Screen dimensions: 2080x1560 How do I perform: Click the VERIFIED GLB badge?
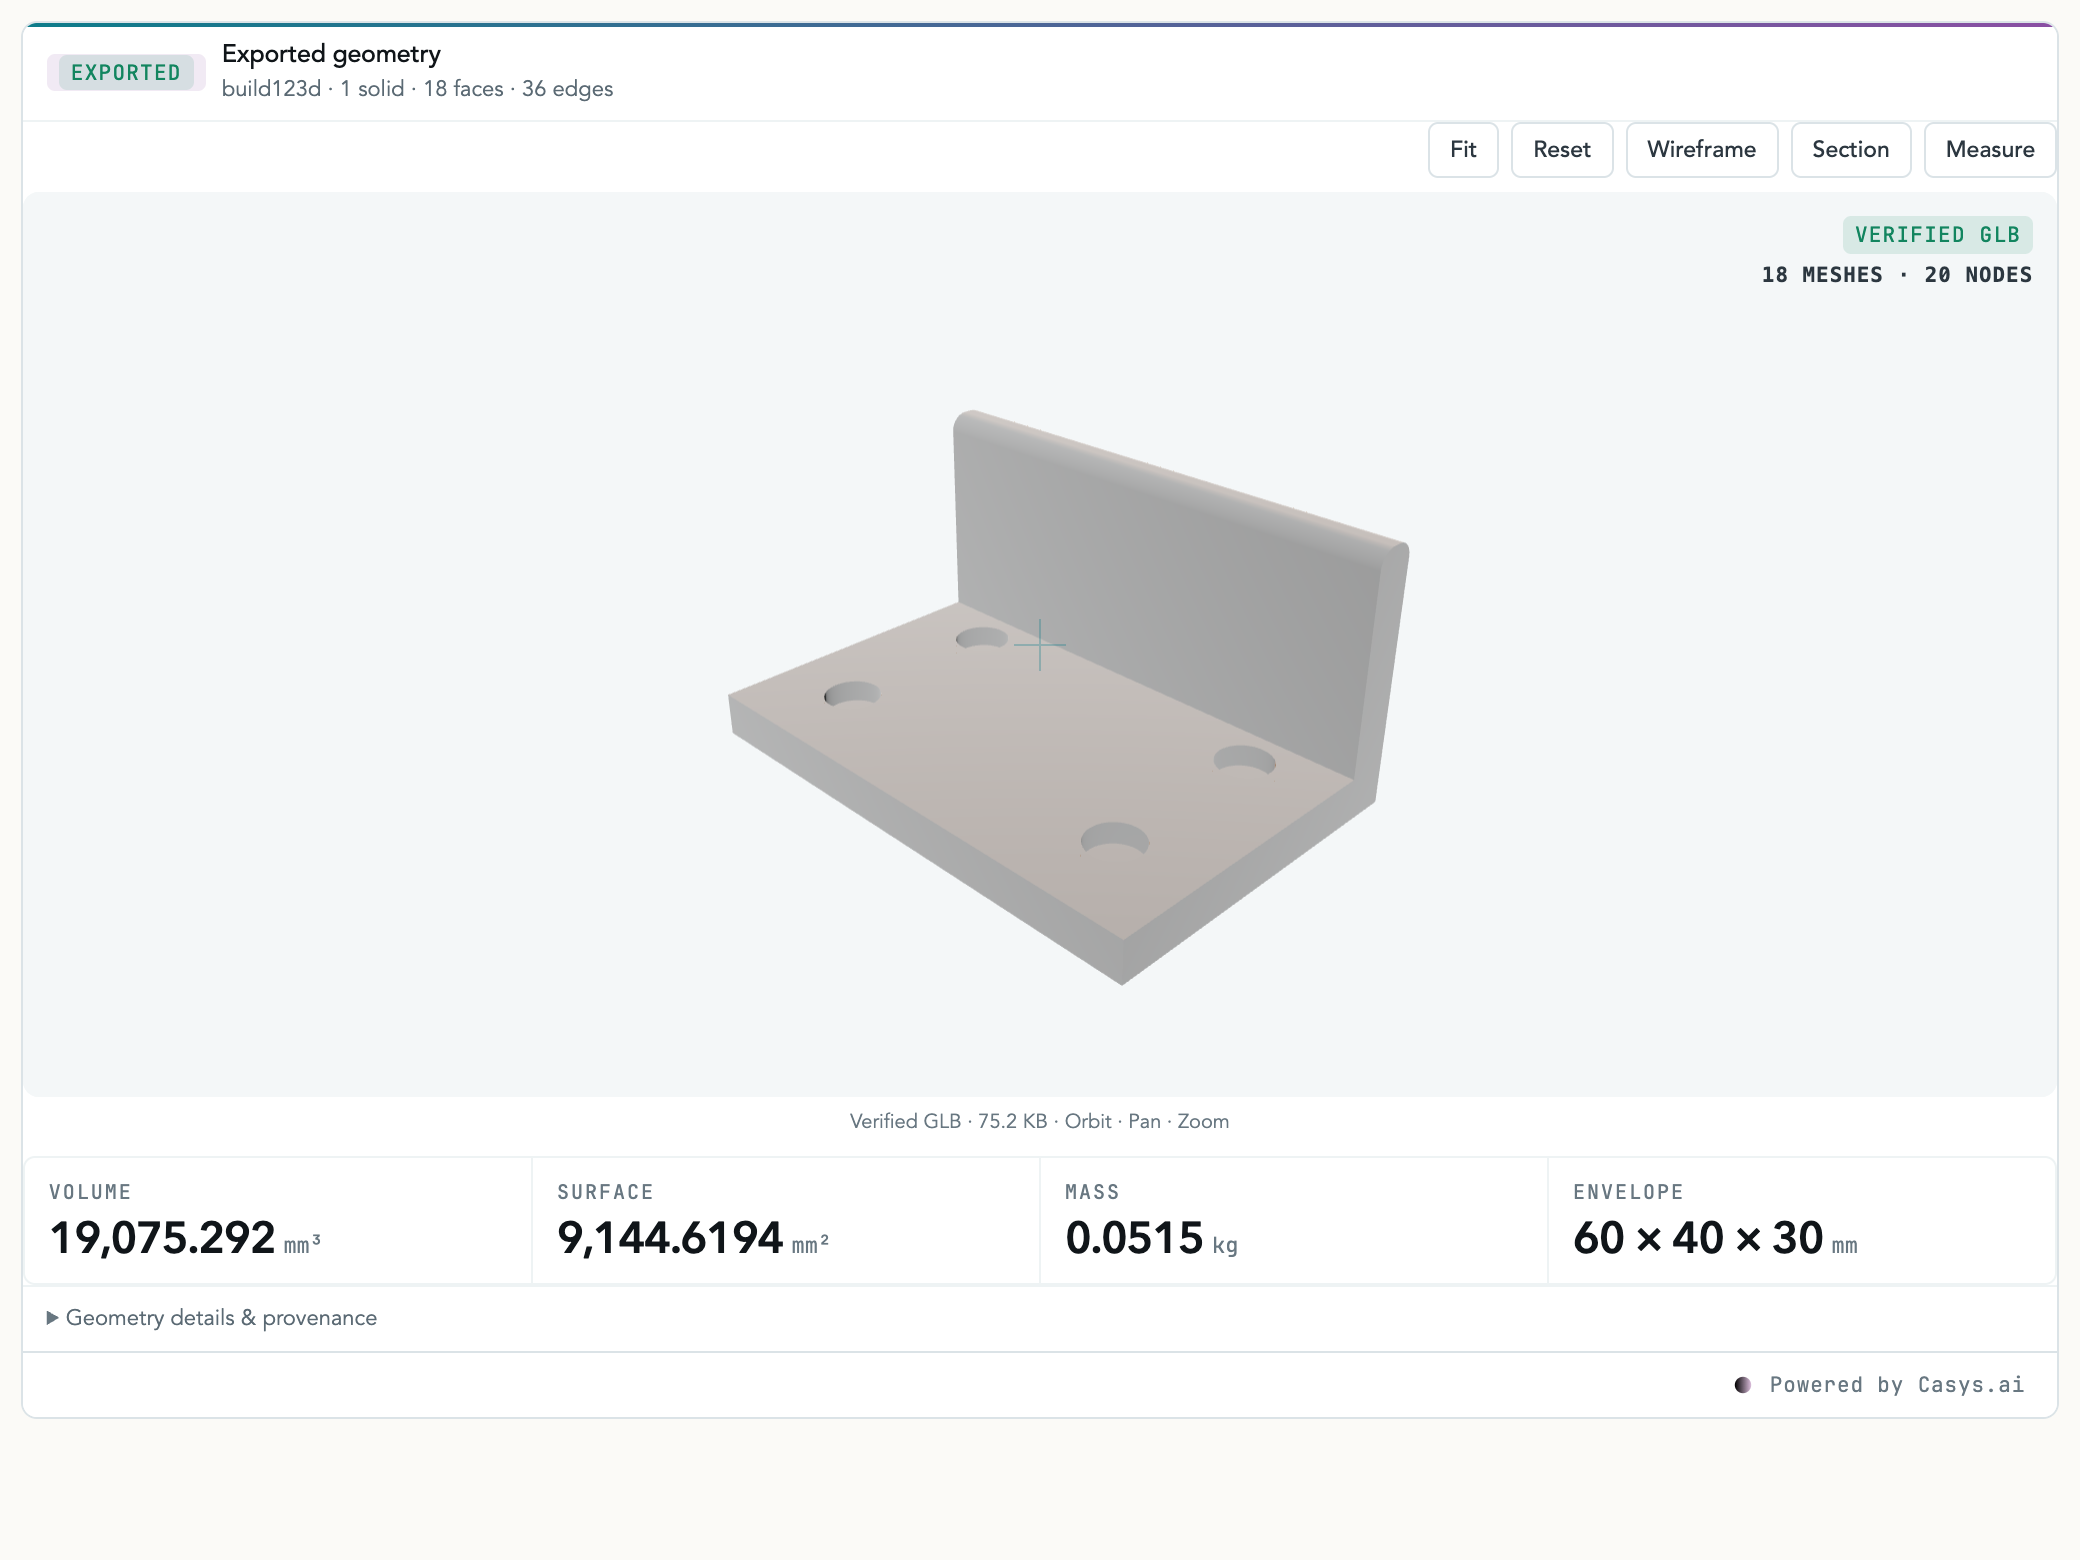[1938, 235]
